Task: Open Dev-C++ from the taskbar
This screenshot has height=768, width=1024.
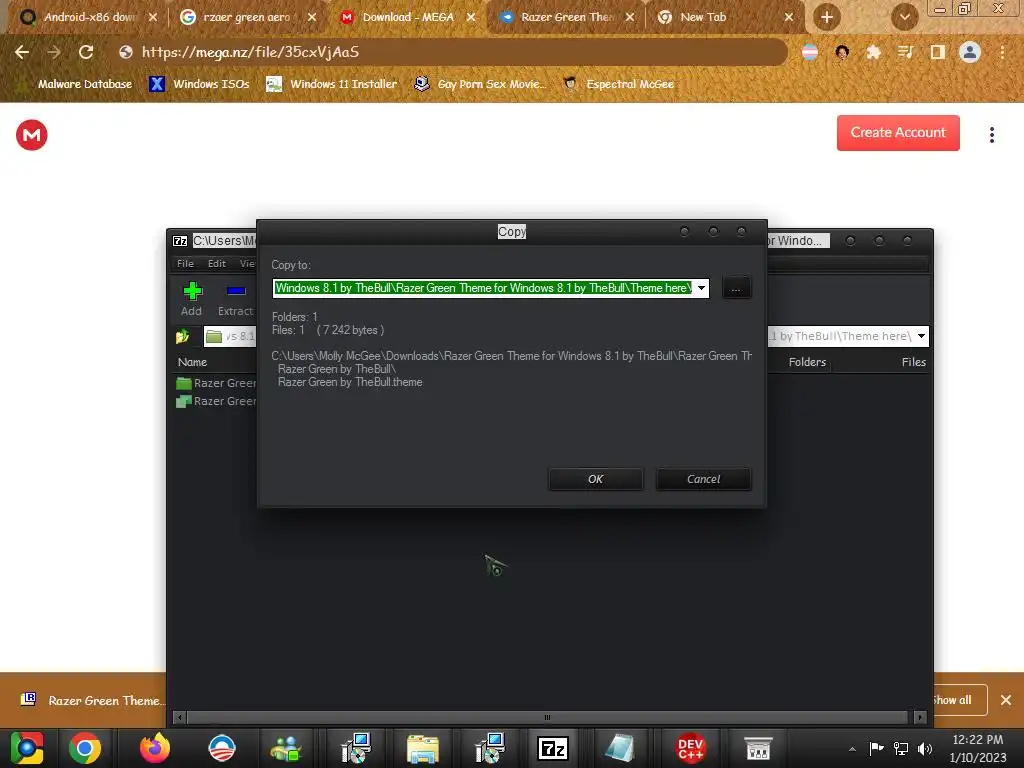Action: click(x=690, y=748)
